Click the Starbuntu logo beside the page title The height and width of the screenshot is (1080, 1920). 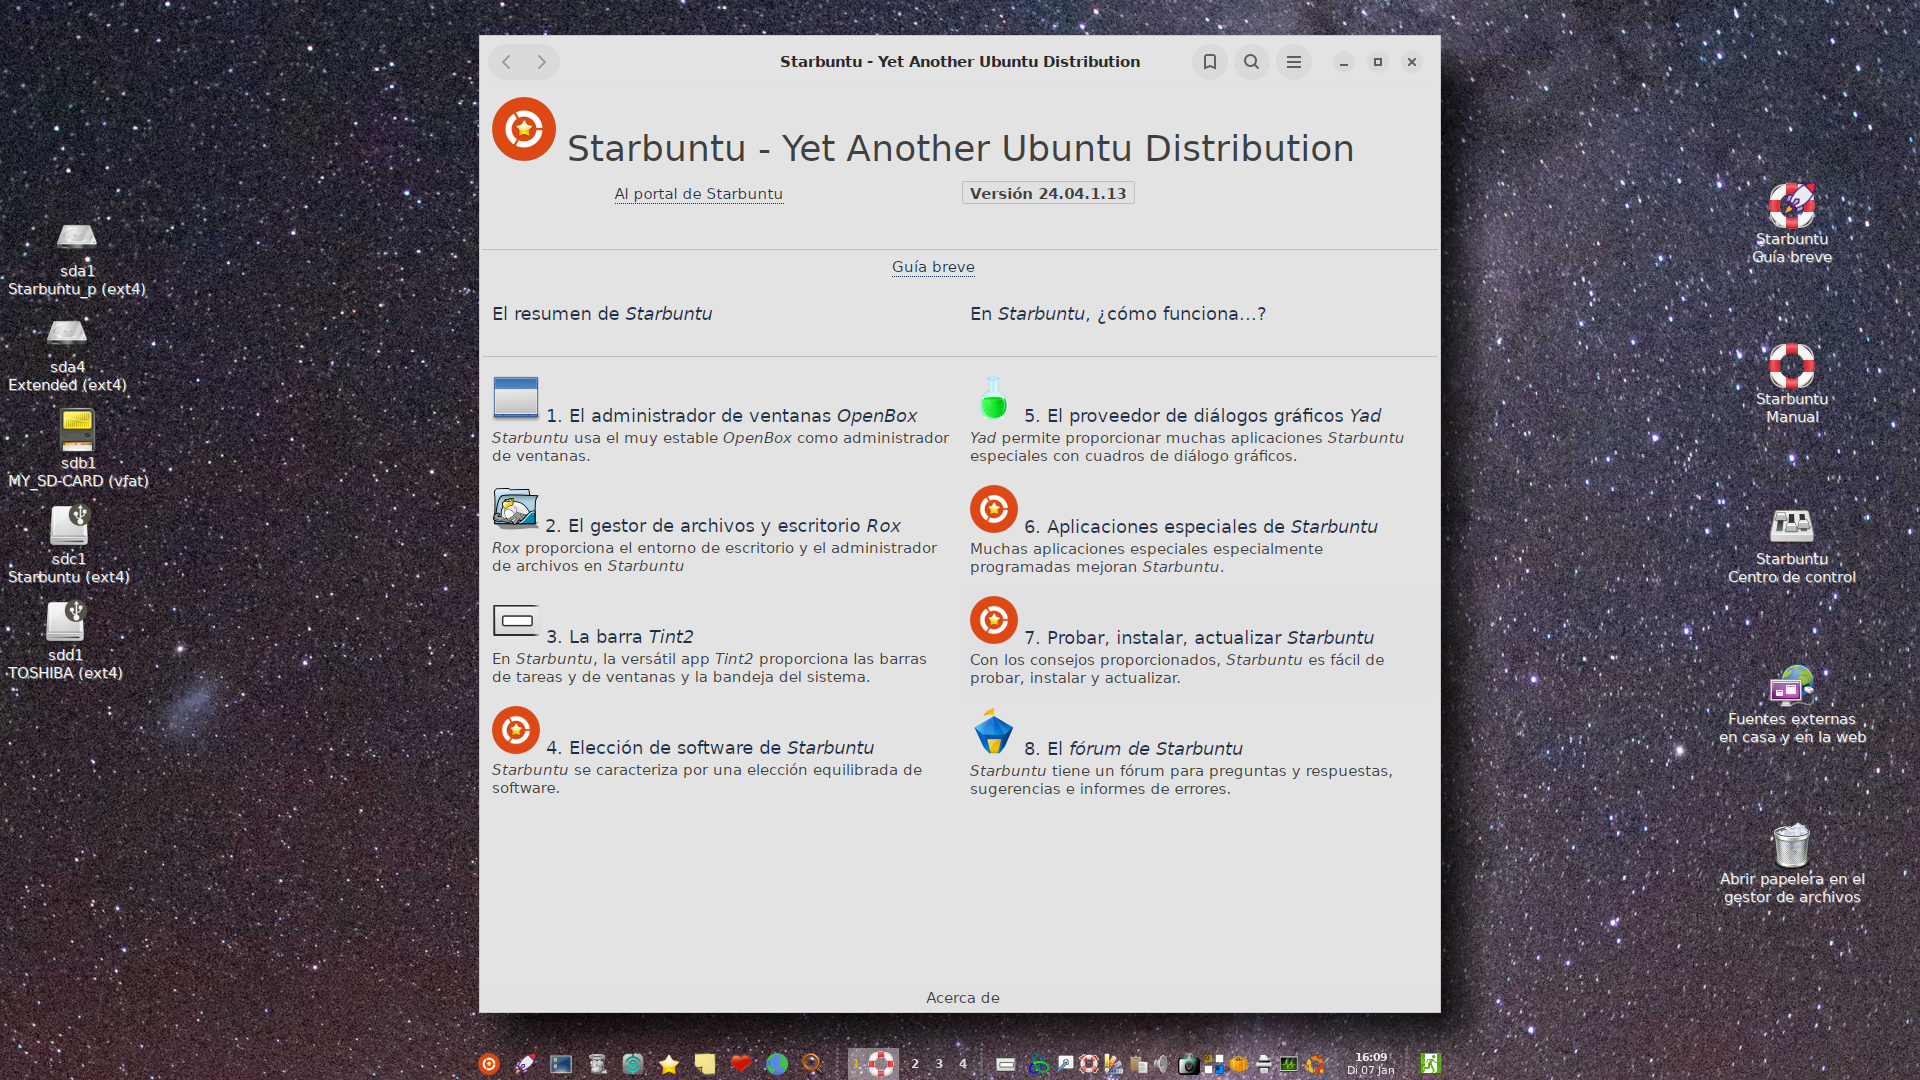pos(523,129)
